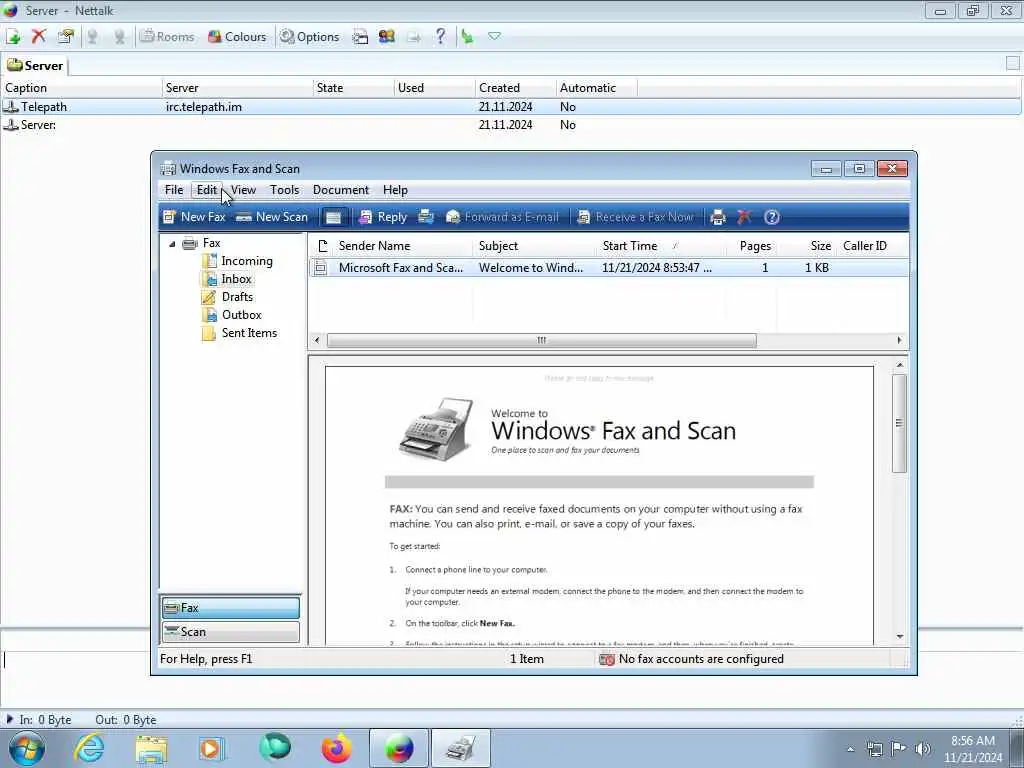The height and width of the screenshot is (768, 1024).
Task: Click the two-users icon in Nettalk toolbar
Action: (387, 37)
